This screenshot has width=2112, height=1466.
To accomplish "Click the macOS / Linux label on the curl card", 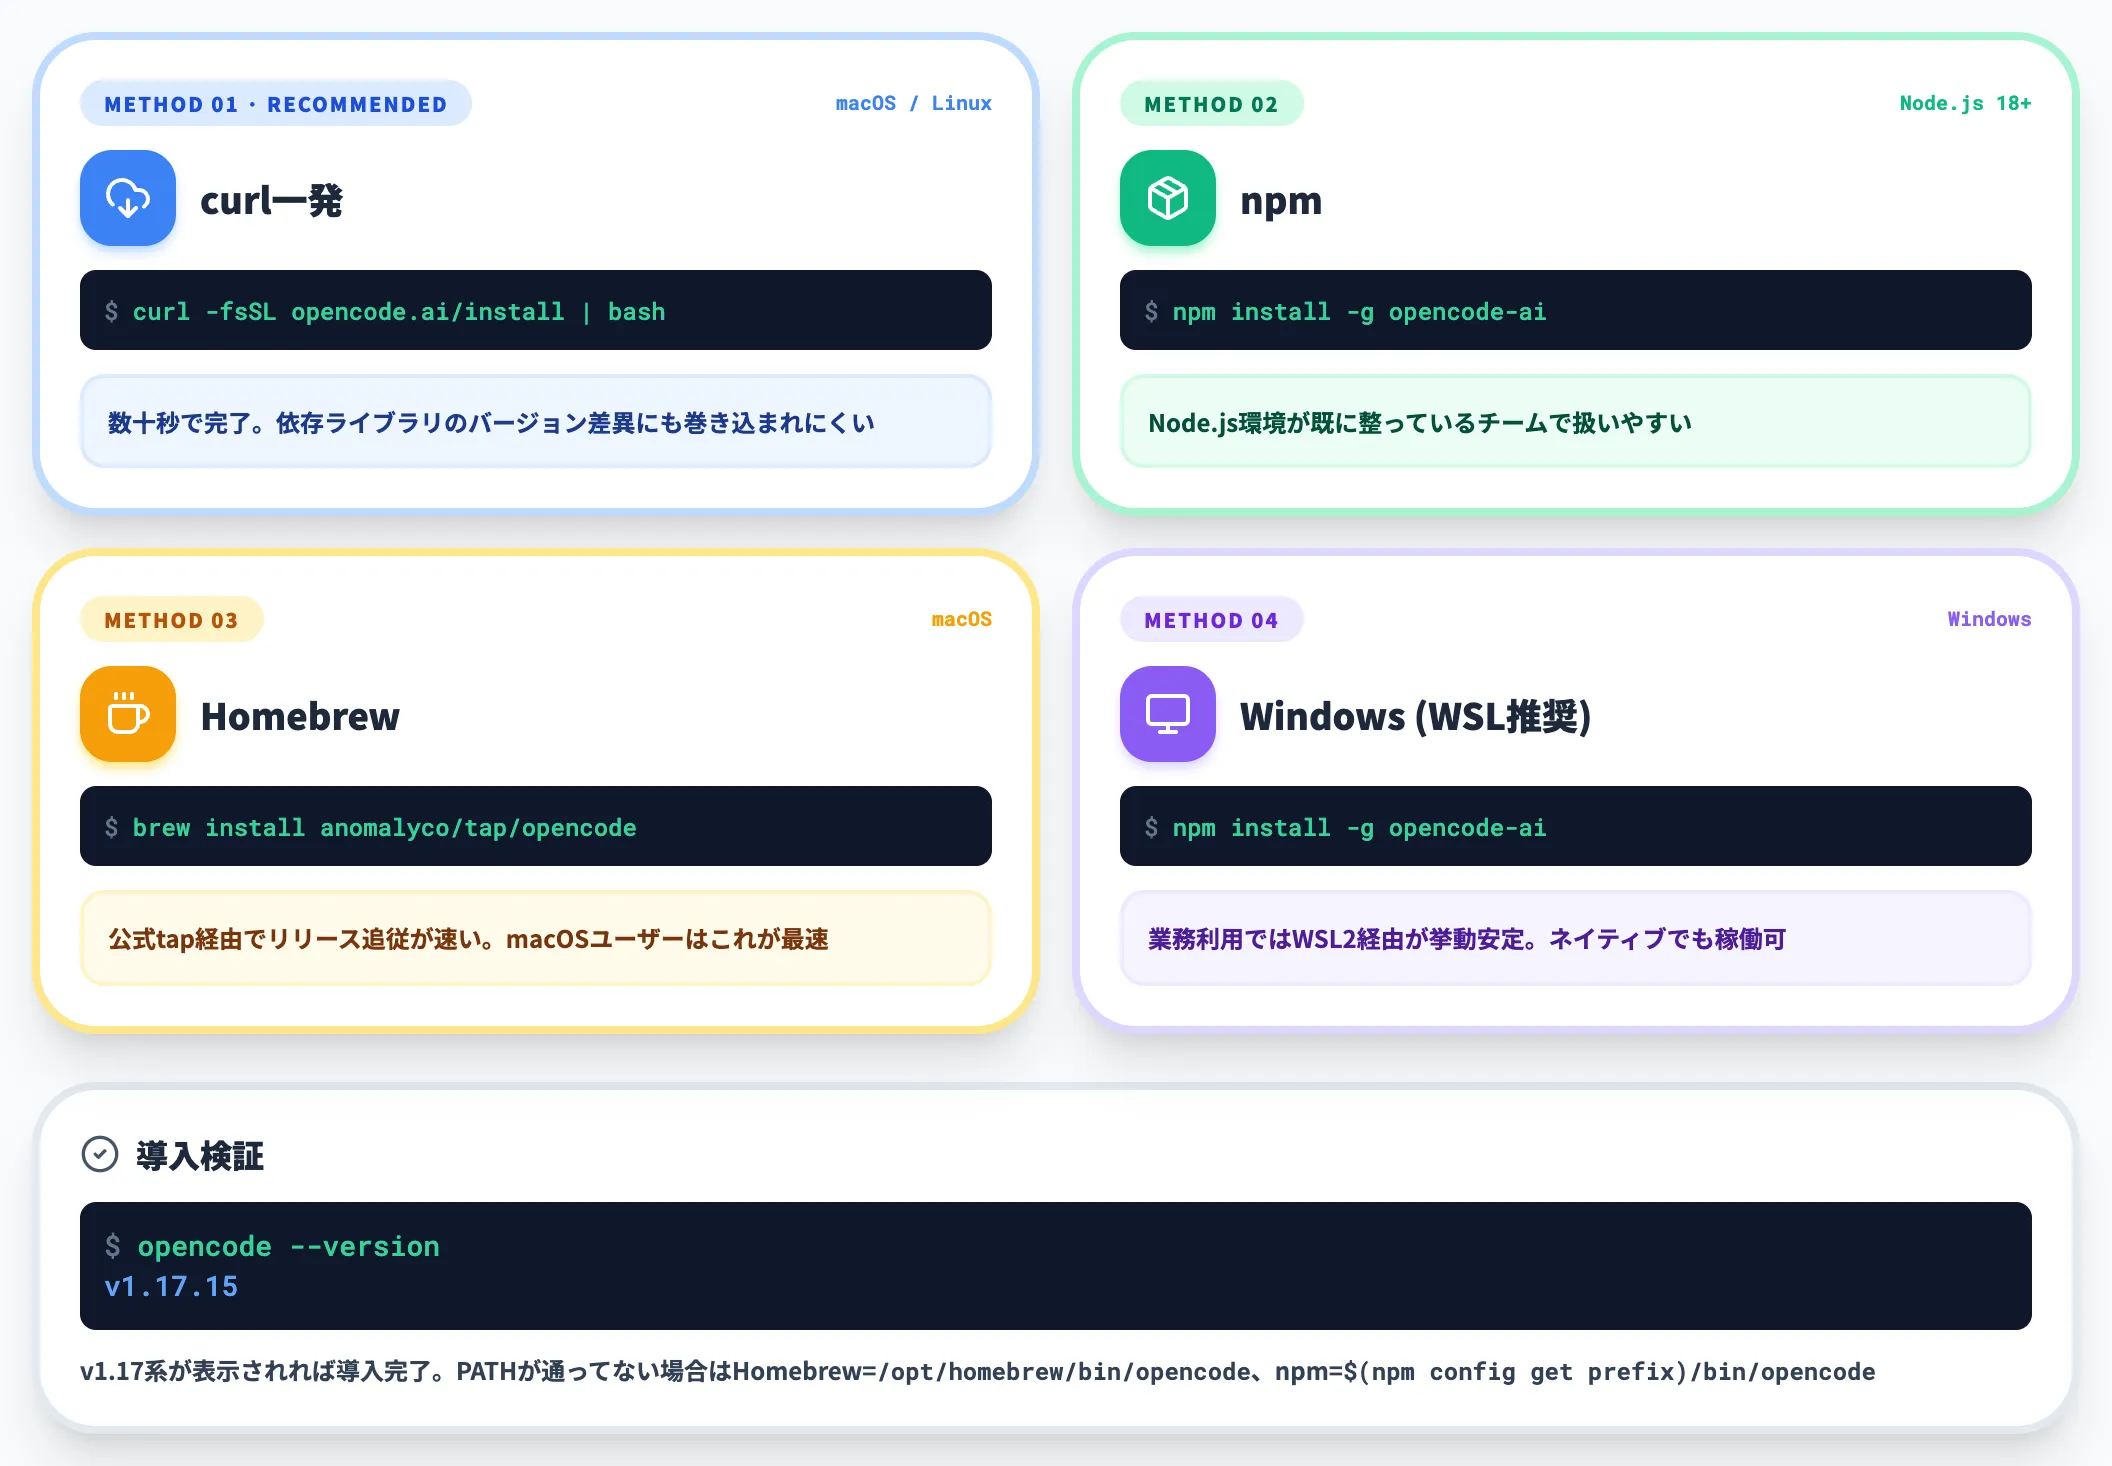I will coord(914,103).
